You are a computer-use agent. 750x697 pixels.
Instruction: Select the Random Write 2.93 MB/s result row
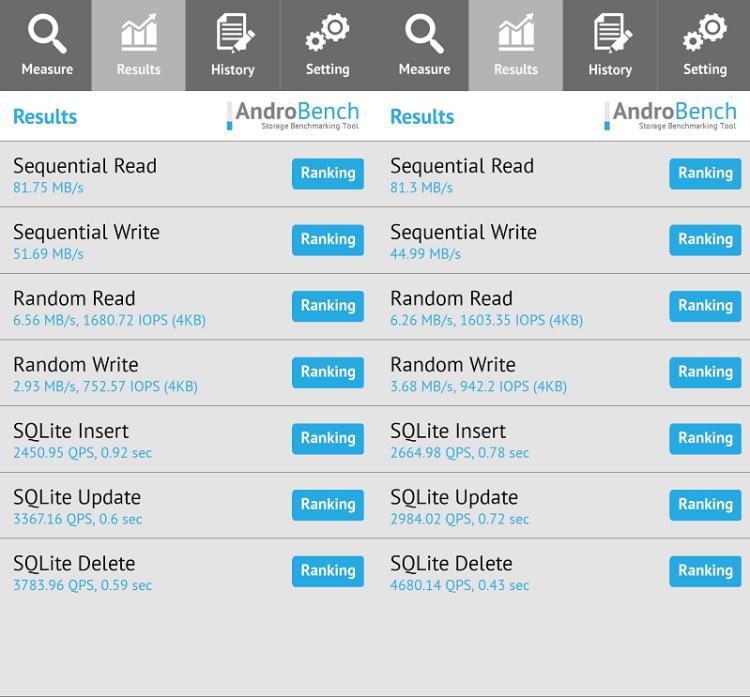pos(140,373)
